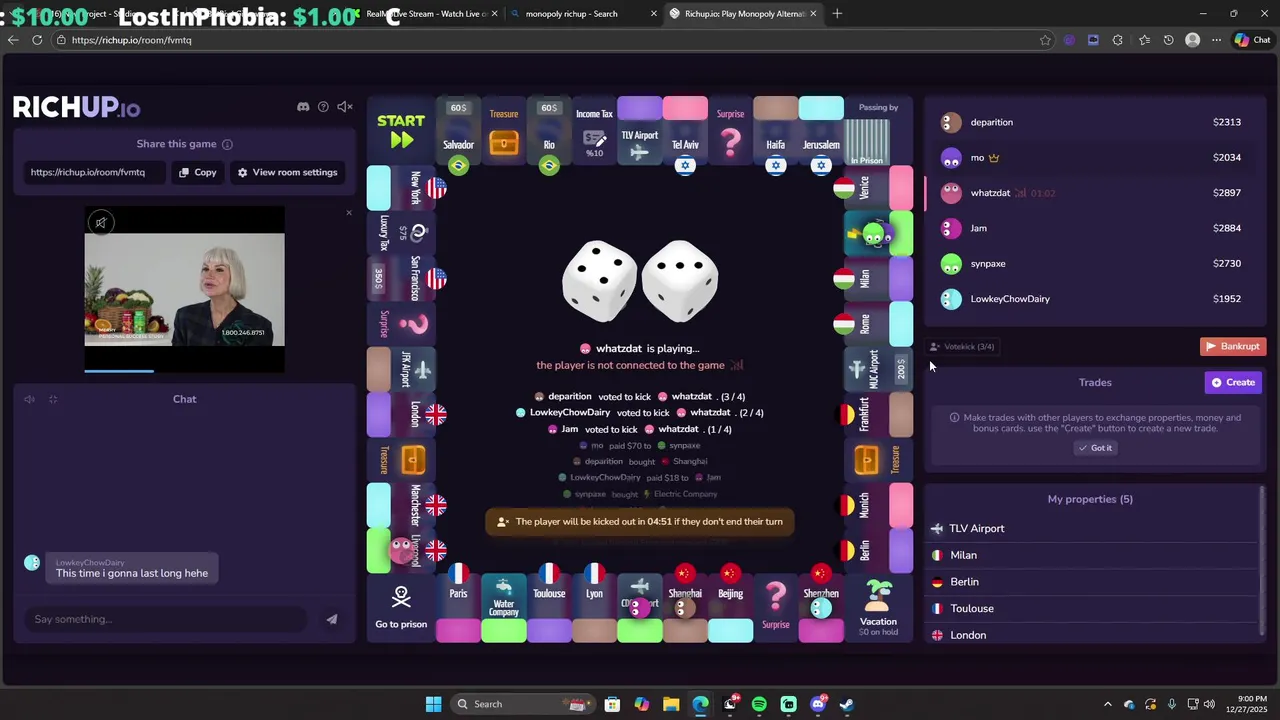Click the Income Tax tile
1280x720 pixels.
594,131
